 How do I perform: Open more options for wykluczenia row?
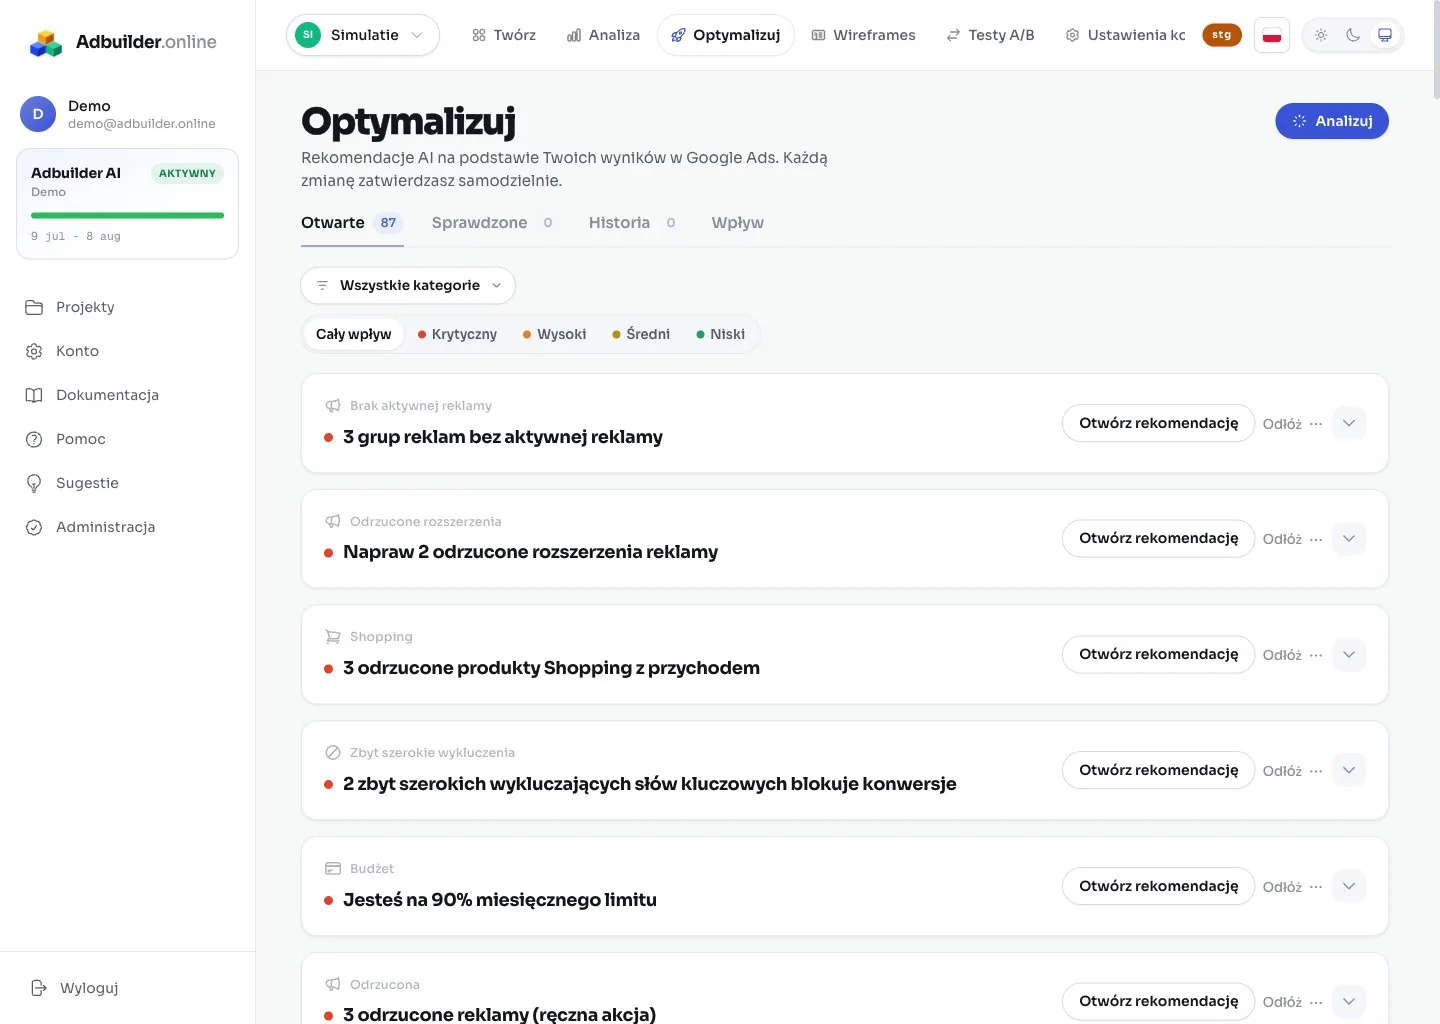(1316, 771)
